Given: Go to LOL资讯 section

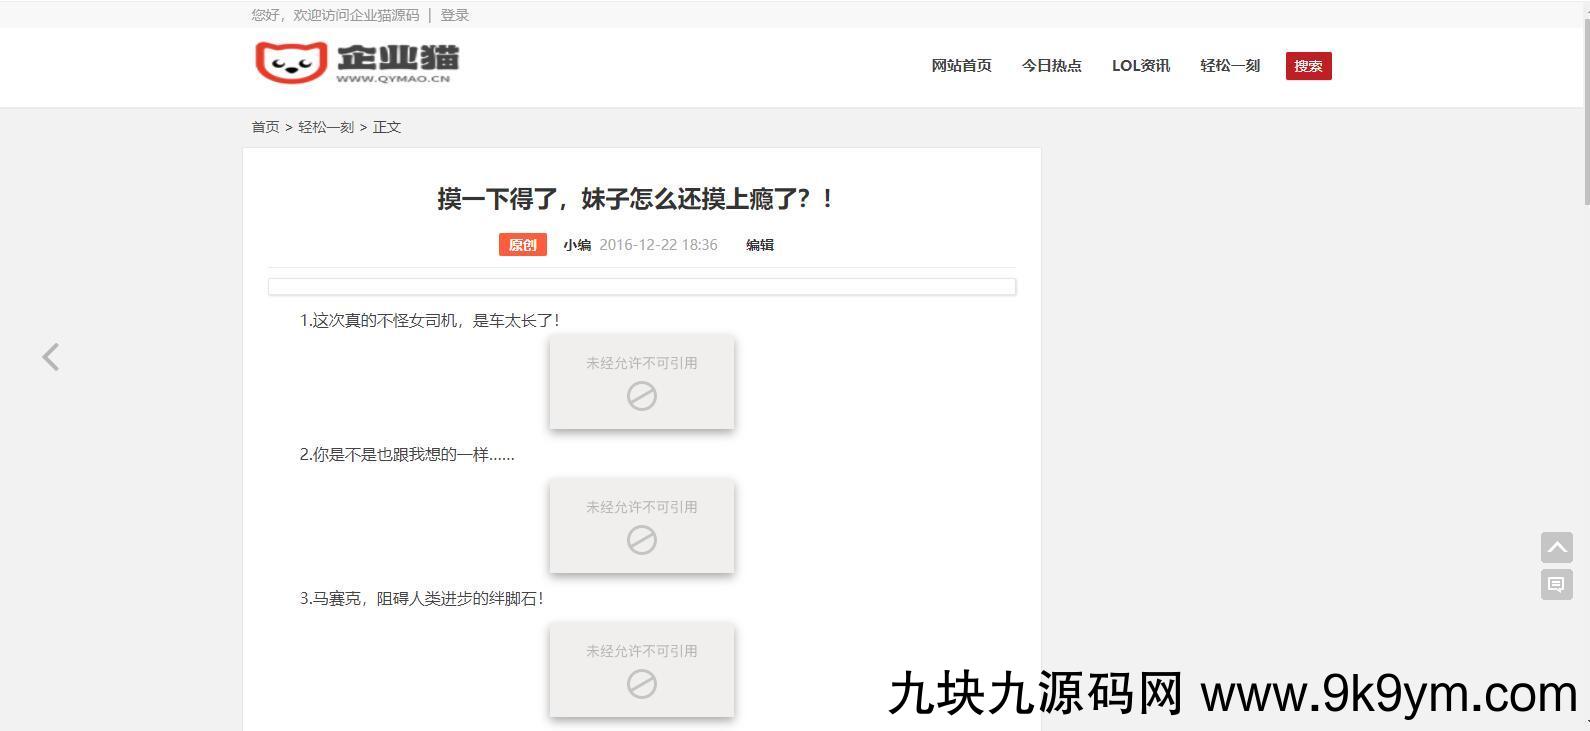Looking at the screenshot, I should pyautogui.click(x=1140, y=66).
